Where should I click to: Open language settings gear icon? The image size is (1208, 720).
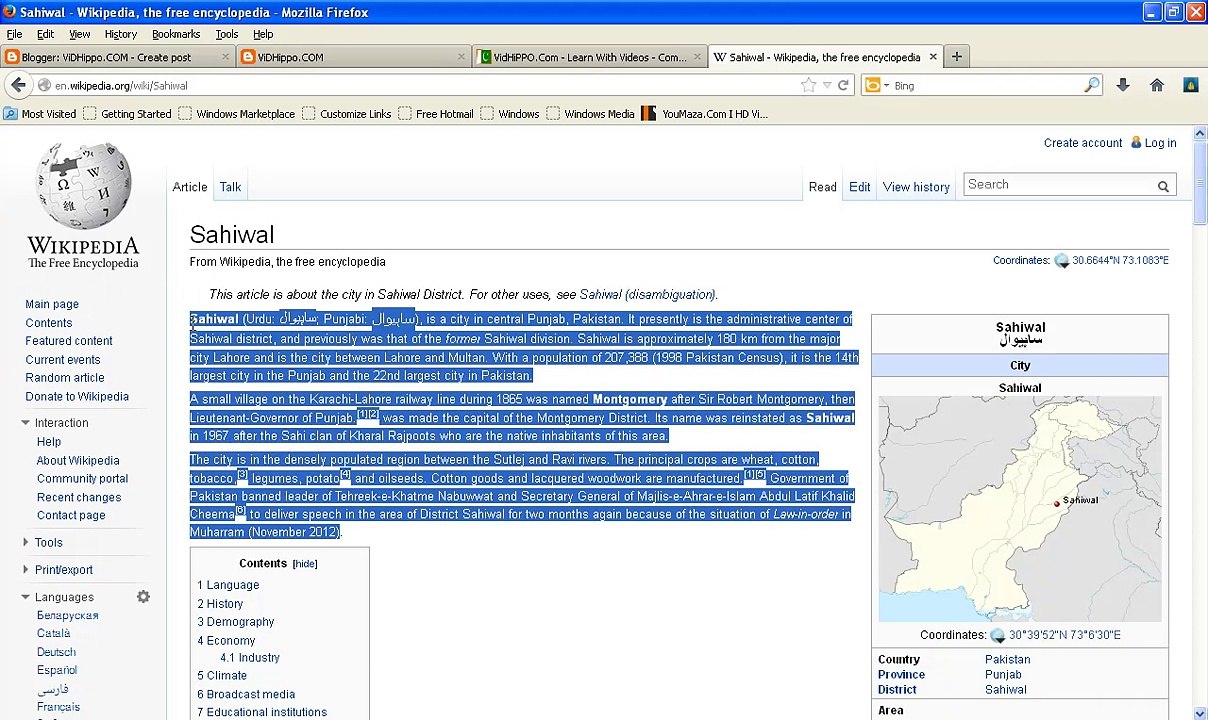tap(143, 597)
